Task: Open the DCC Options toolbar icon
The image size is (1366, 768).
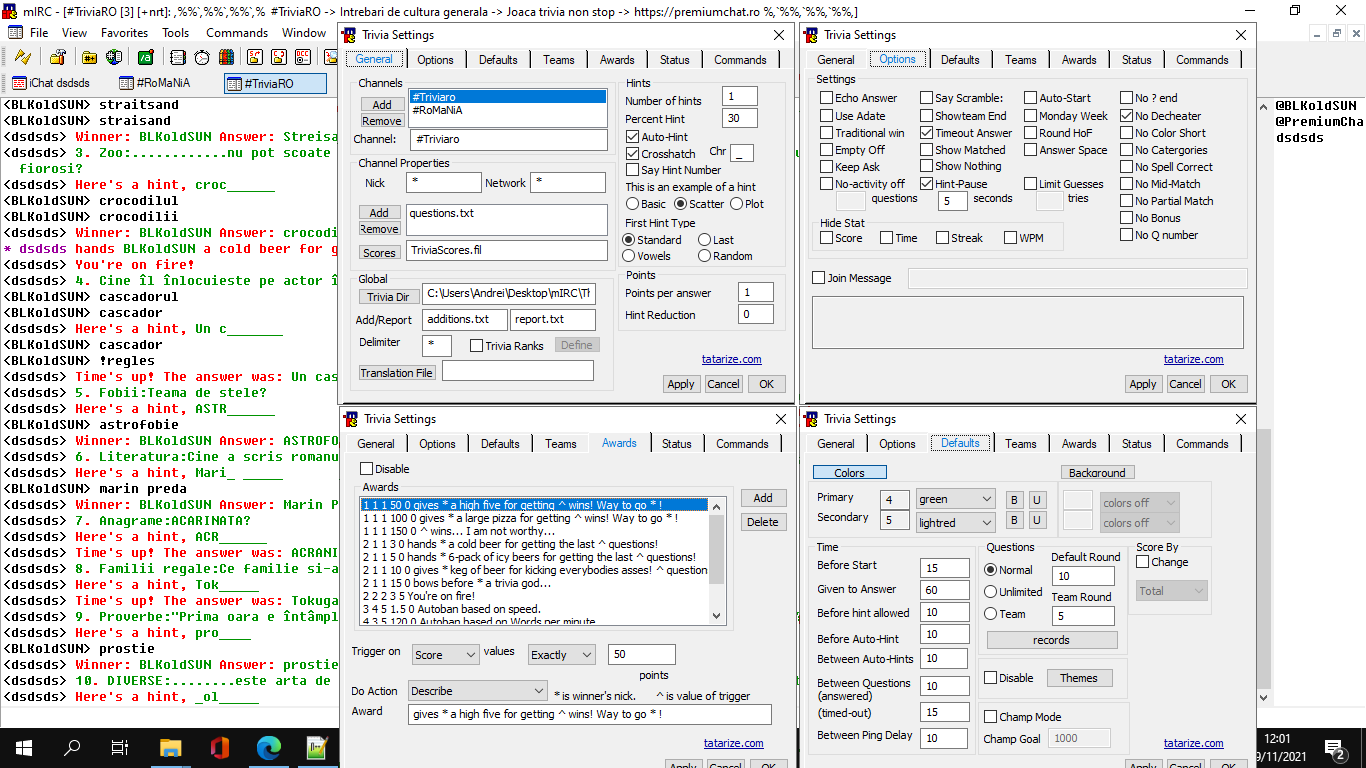Action: (x=304, y=57)
